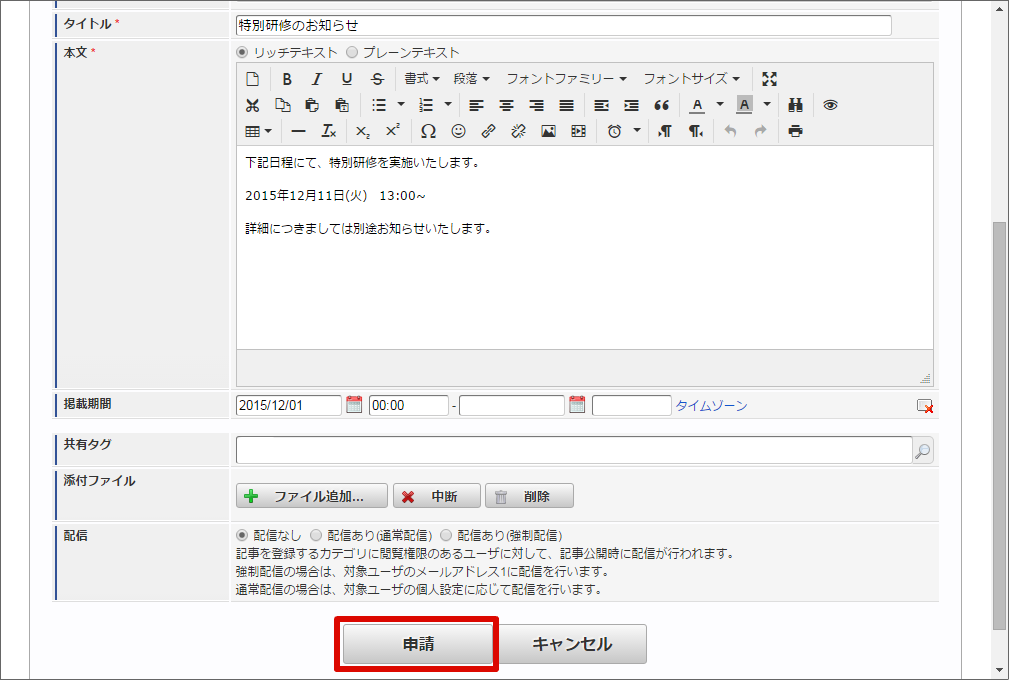The width and height of the screenshot is (1009, 680).
Task: Insert an image into the article body
Action: pyautogui.click(x=548, y=131)
